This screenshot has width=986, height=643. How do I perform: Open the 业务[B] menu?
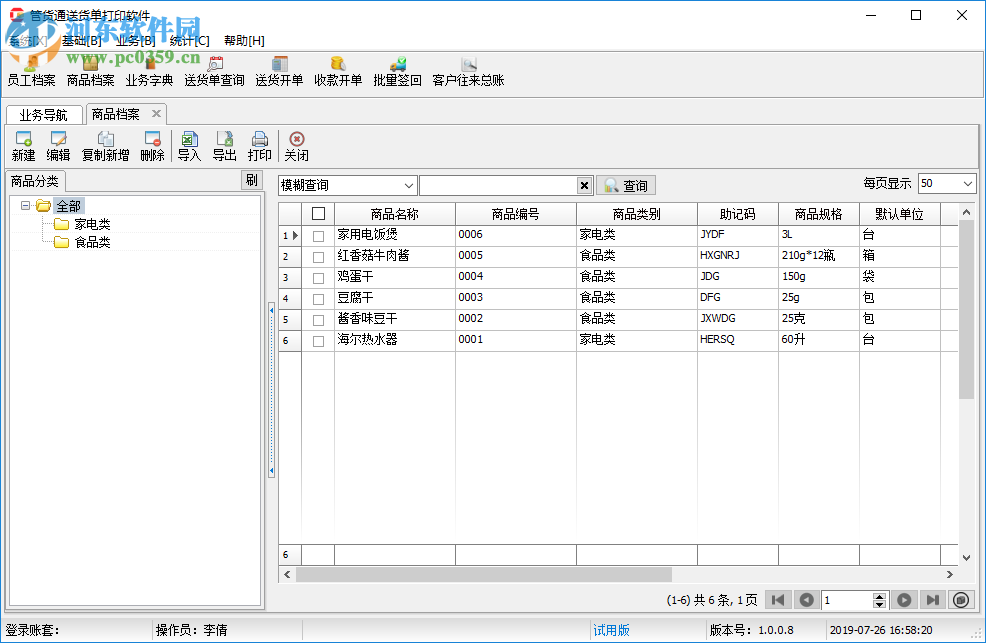tap(136, 41)
